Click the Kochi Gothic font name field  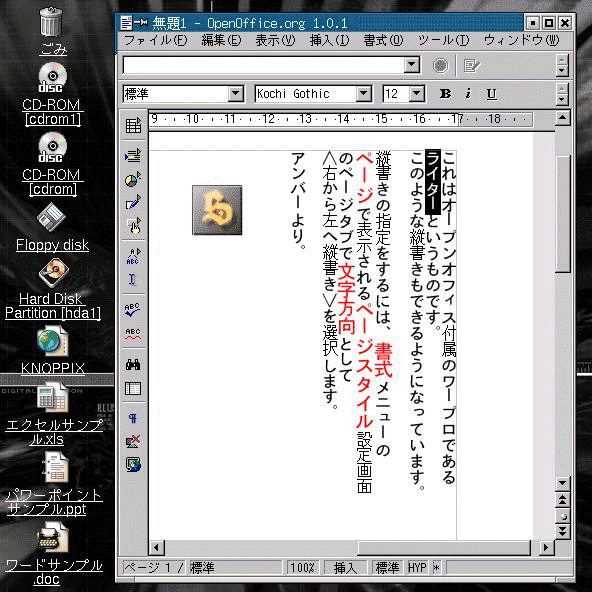click(x=306, y=93)
